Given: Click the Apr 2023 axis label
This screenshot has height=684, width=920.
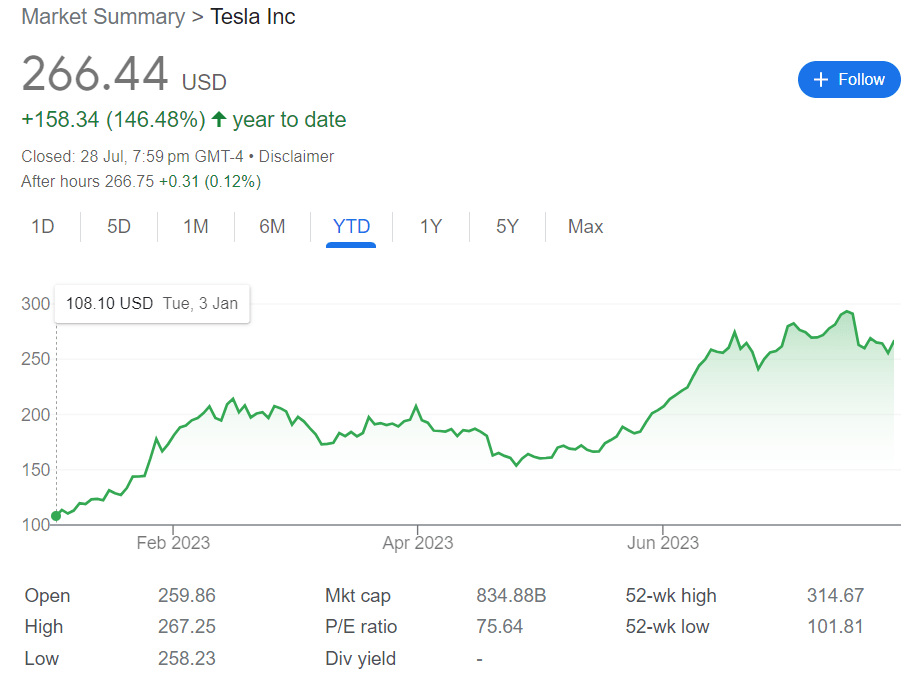Looking at the screenshot, I should tap(418, 543).
